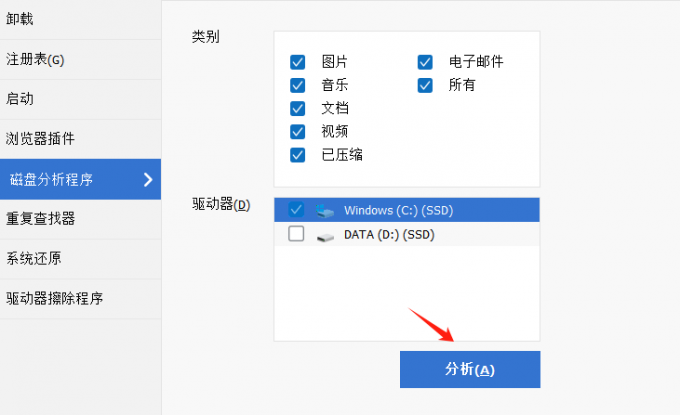Open the 启动 sidebar section
The height and width of the screenshot is (415, 680).
pyautogui.click(x=81, y=99)
